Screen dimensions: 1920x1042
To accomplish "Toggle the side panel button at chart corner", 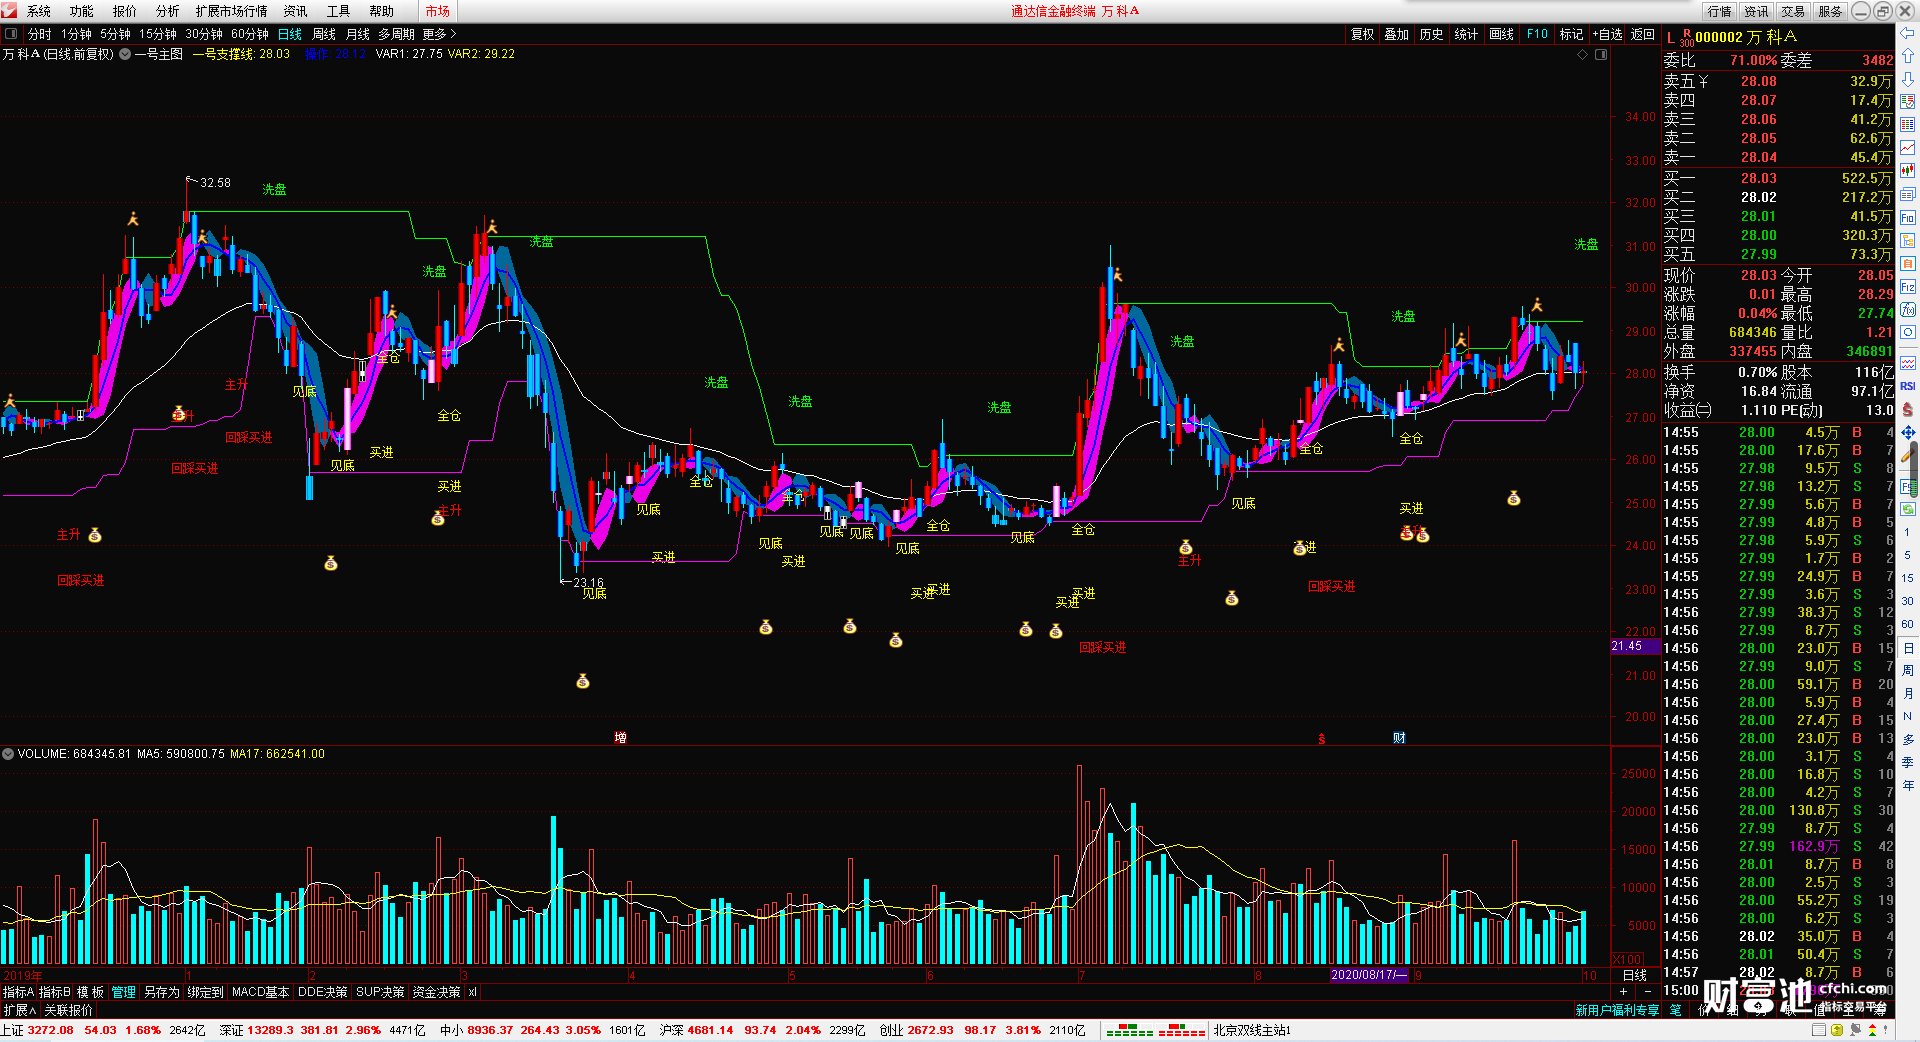I will click(1601, 55).
